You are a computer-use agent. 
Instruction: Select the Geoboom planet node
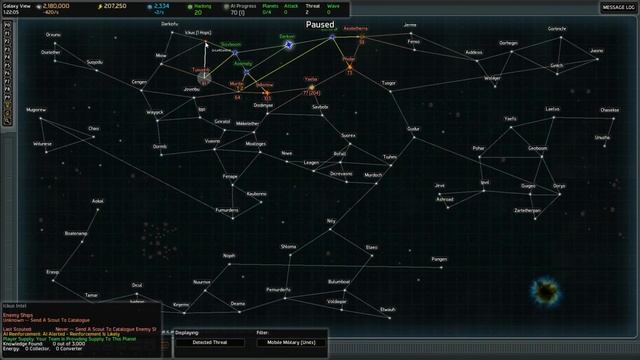542,156
